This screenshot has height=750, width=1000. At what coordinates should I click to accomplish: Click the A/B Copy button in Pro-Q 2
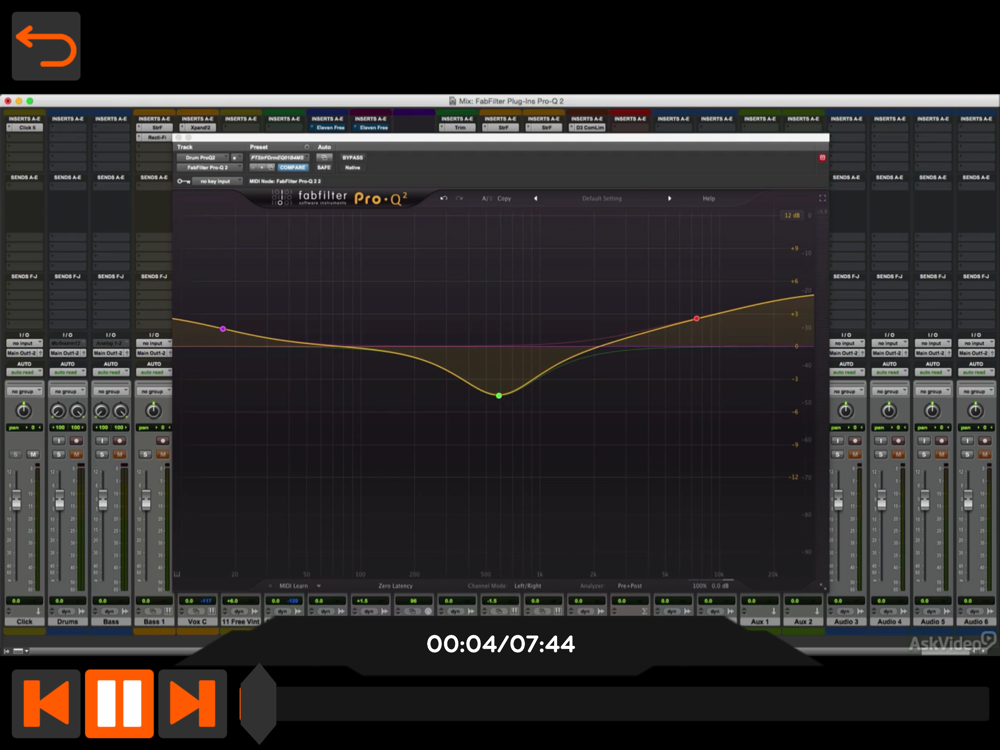[x=497, y=198]
